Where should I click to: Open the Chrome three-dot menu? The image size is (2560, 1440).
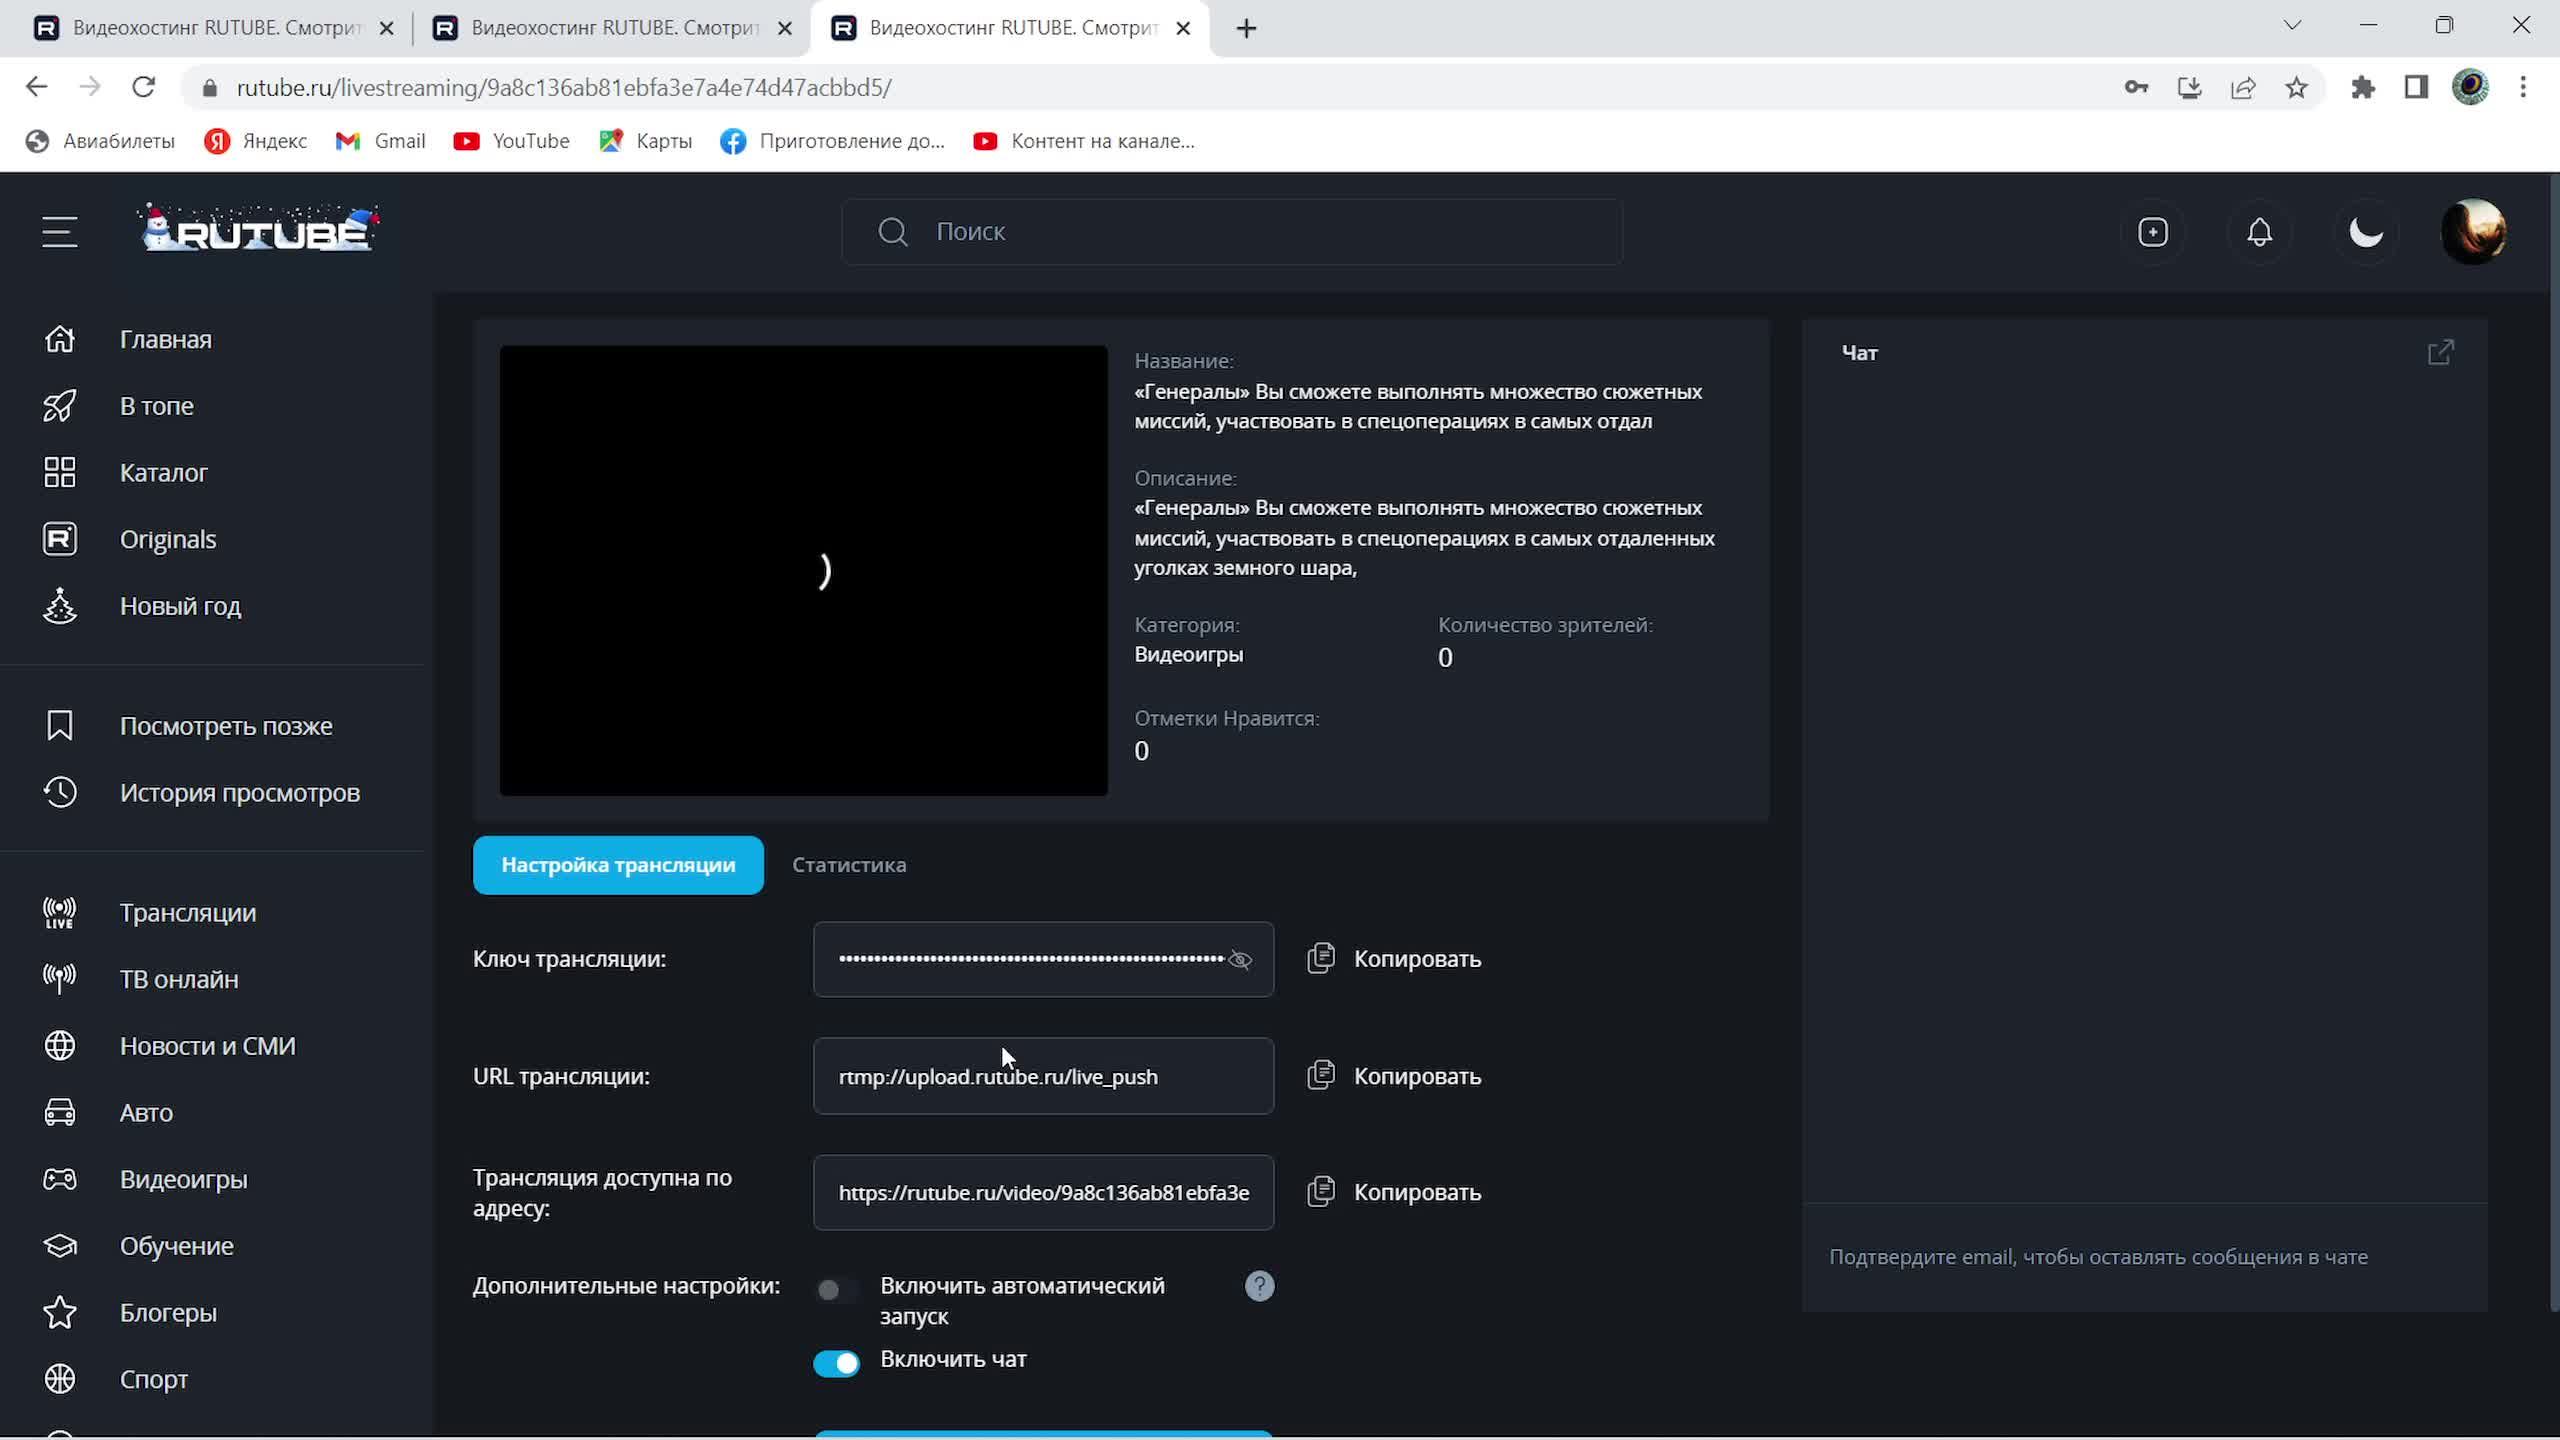coord(2523,87)
